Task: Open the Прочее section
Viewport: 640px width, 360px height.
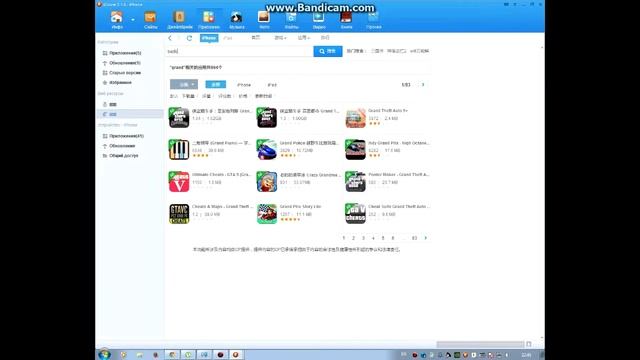Action: pyautogui.click(x=373, y=20)
